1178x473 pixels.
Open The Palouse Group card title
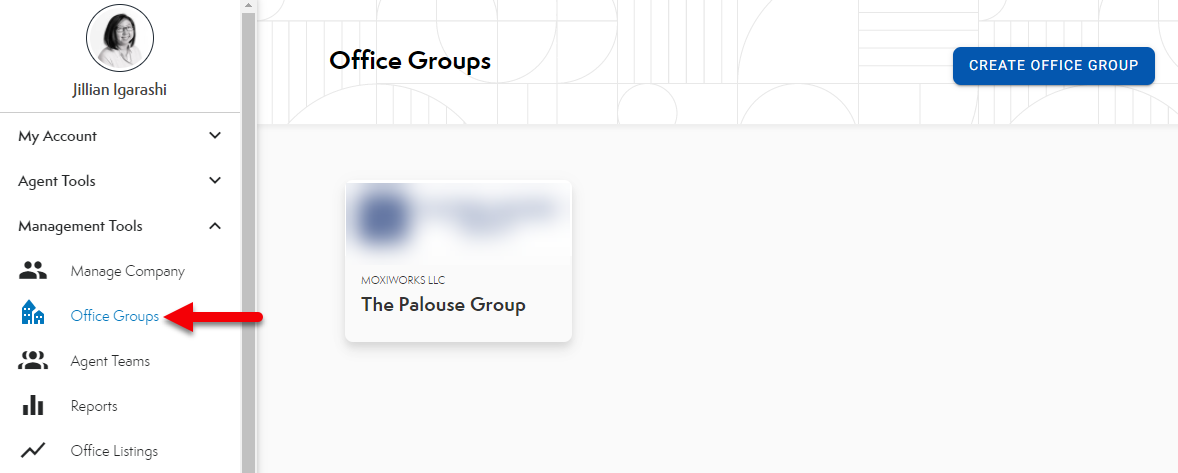tap(443, 305)
